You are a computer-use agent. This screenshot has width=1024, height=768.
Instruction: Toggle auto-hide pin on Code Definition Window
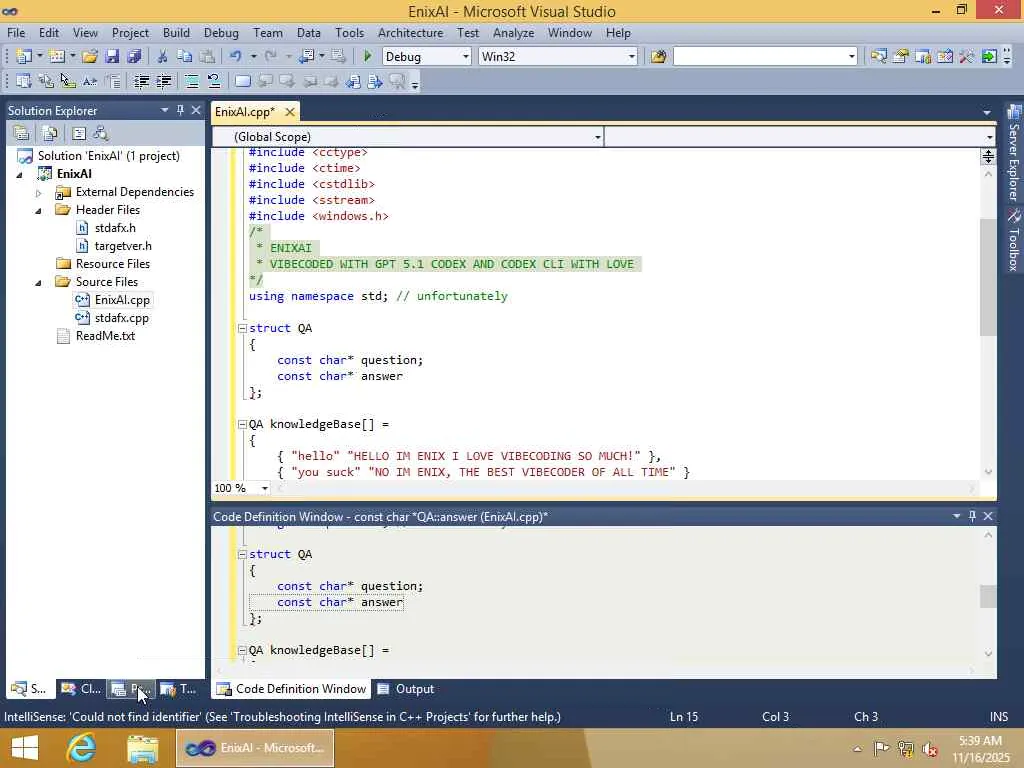pyautogui.click(x=971, y=516)
